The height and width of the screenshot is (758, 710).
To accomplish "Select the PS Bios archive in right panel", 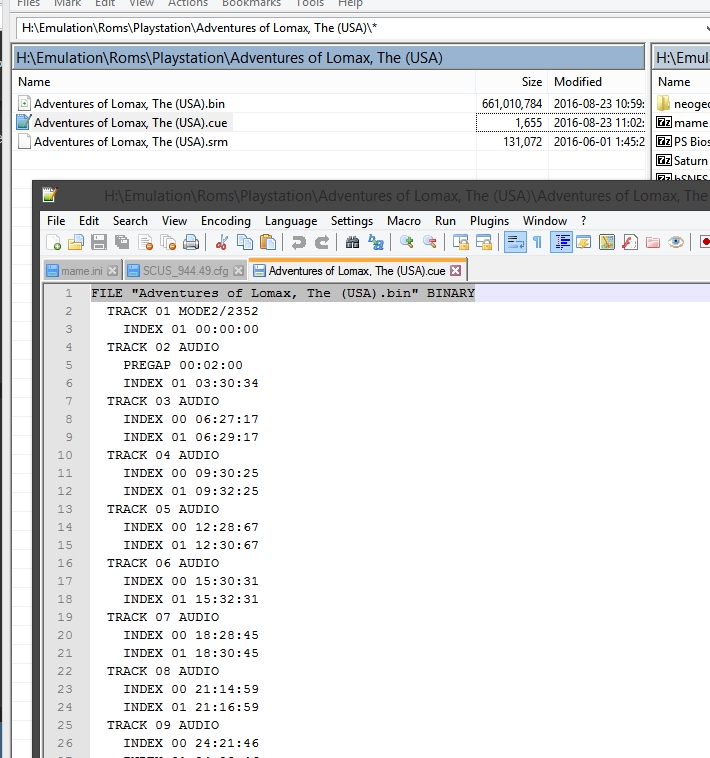I will tap(682, 142).
